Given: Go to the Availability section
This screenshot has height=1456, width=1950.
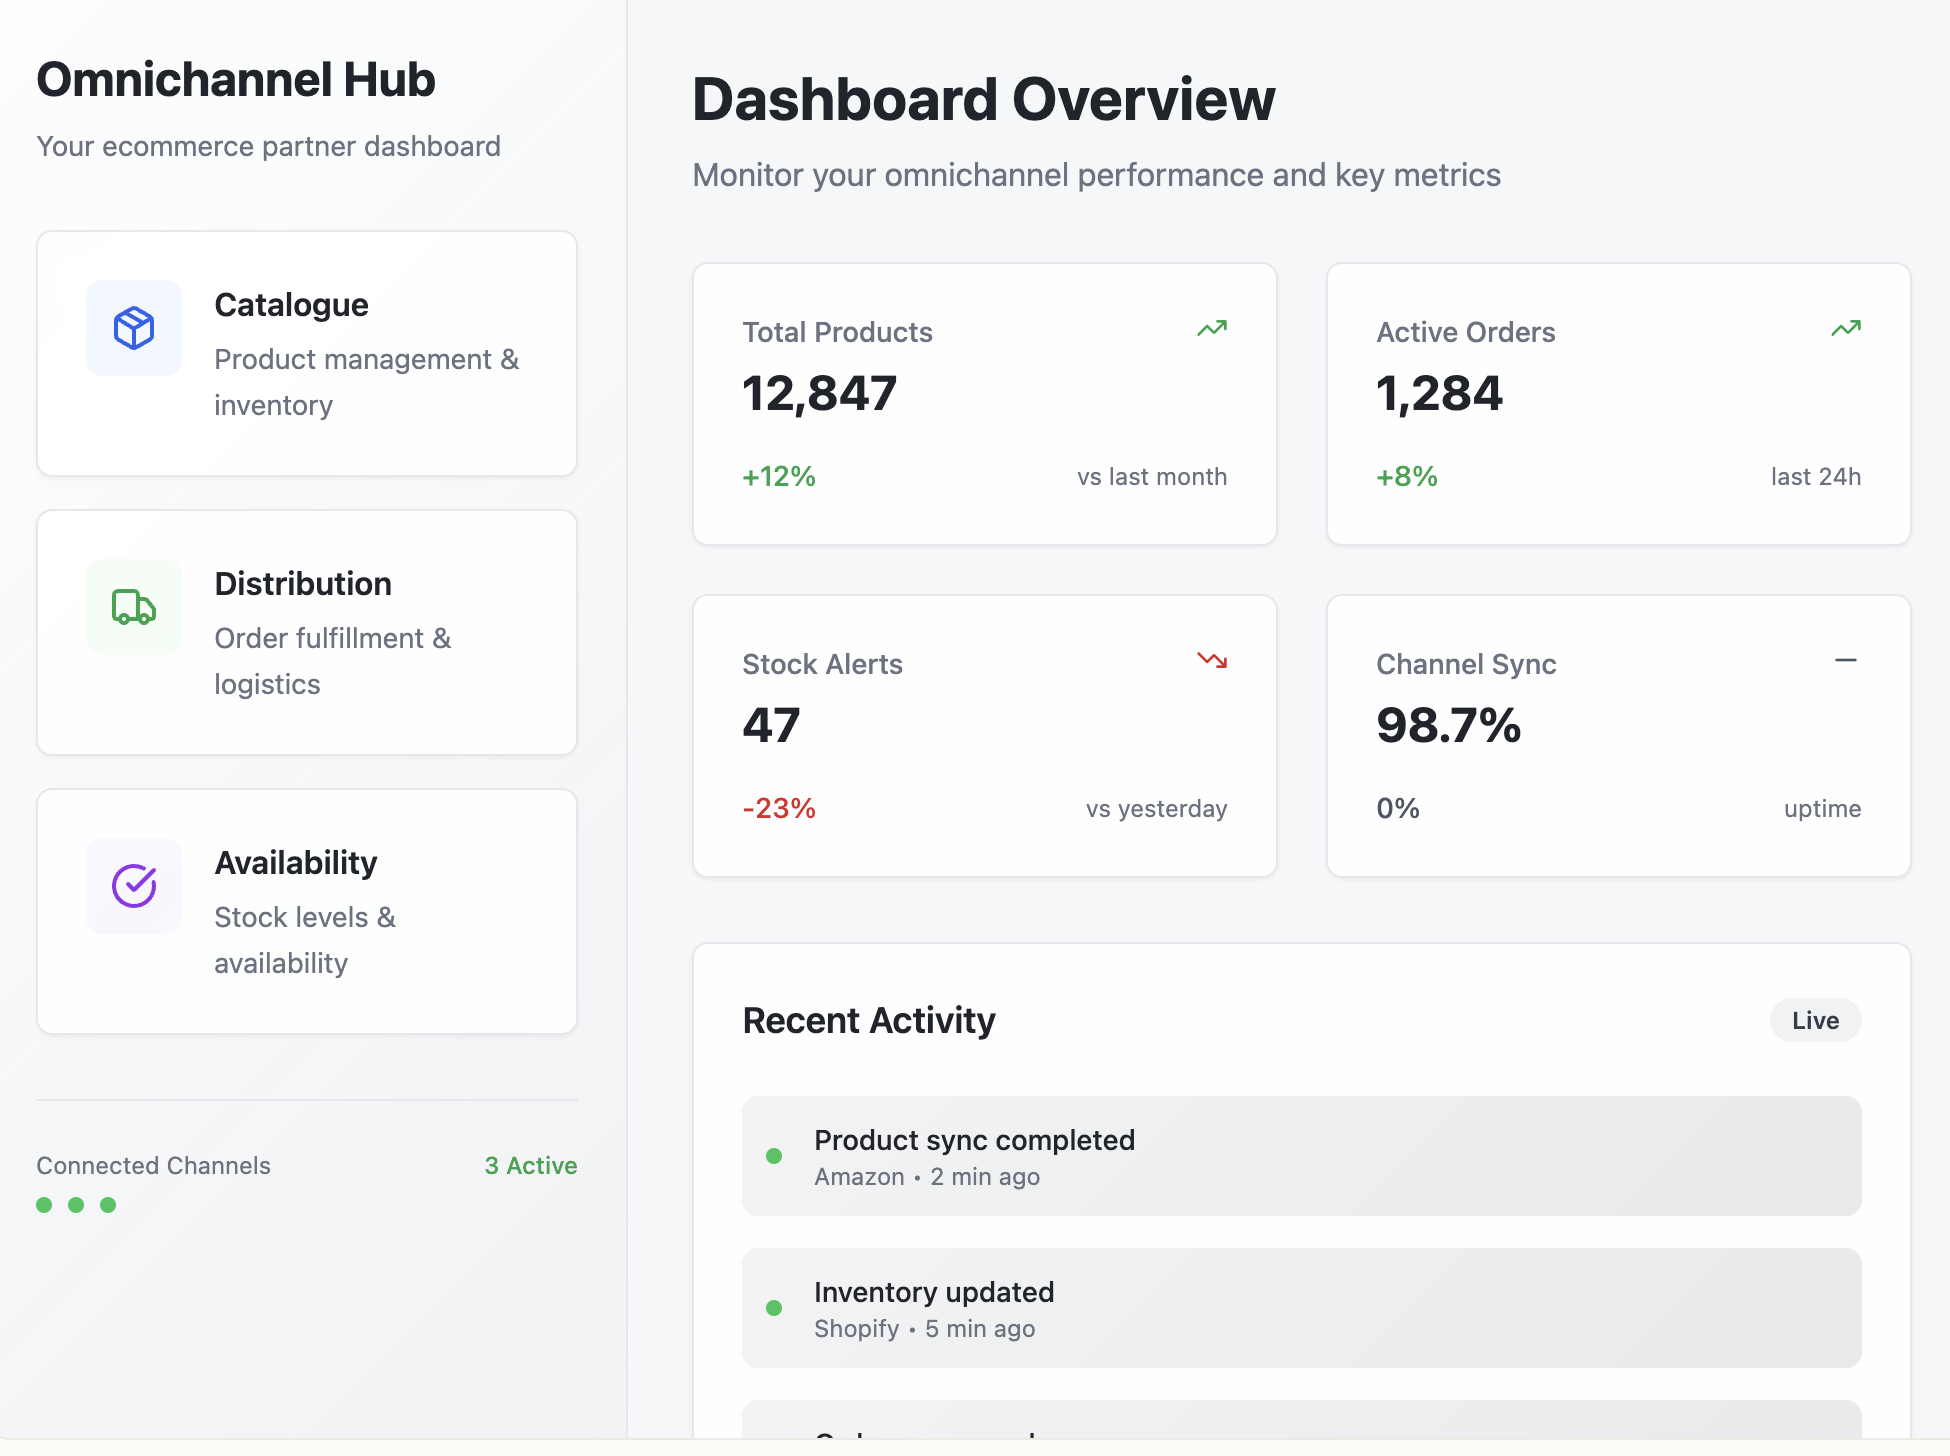Looking at the screenshot, I should click(x=307, y=911).
